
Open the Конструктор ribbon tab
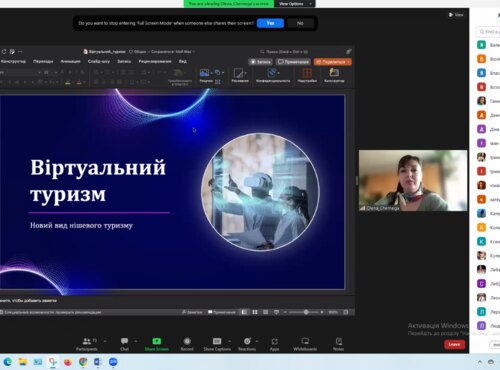[x=13, y=61]
